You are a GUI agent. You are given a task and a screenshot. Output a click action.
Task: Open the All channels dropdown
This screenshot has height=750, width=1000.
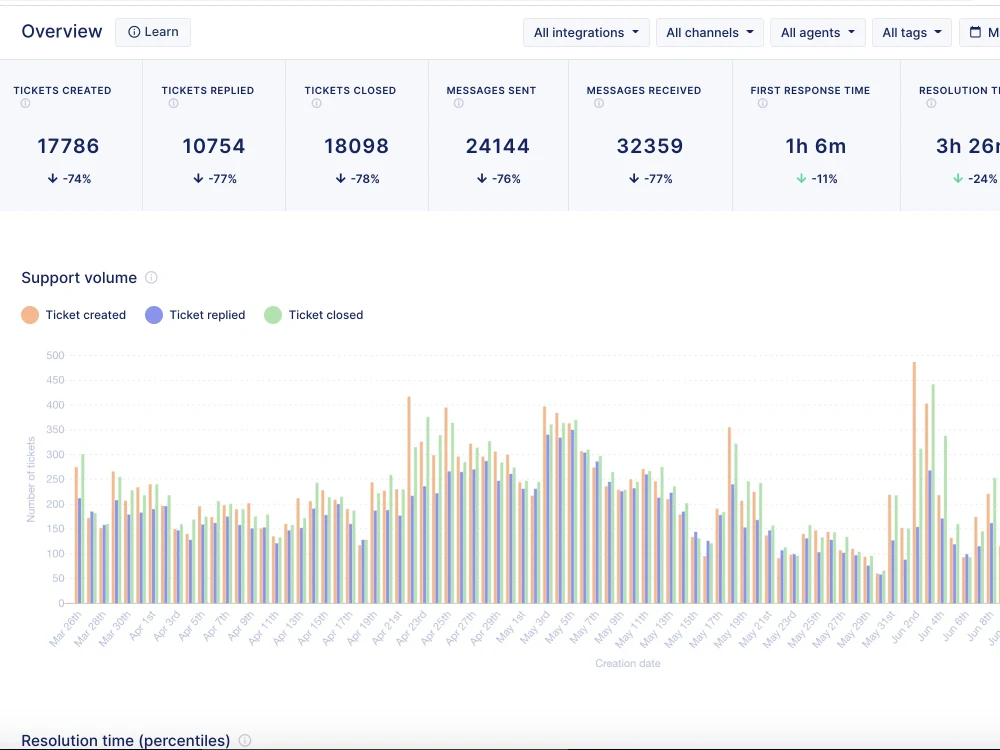tap(710, 33)
